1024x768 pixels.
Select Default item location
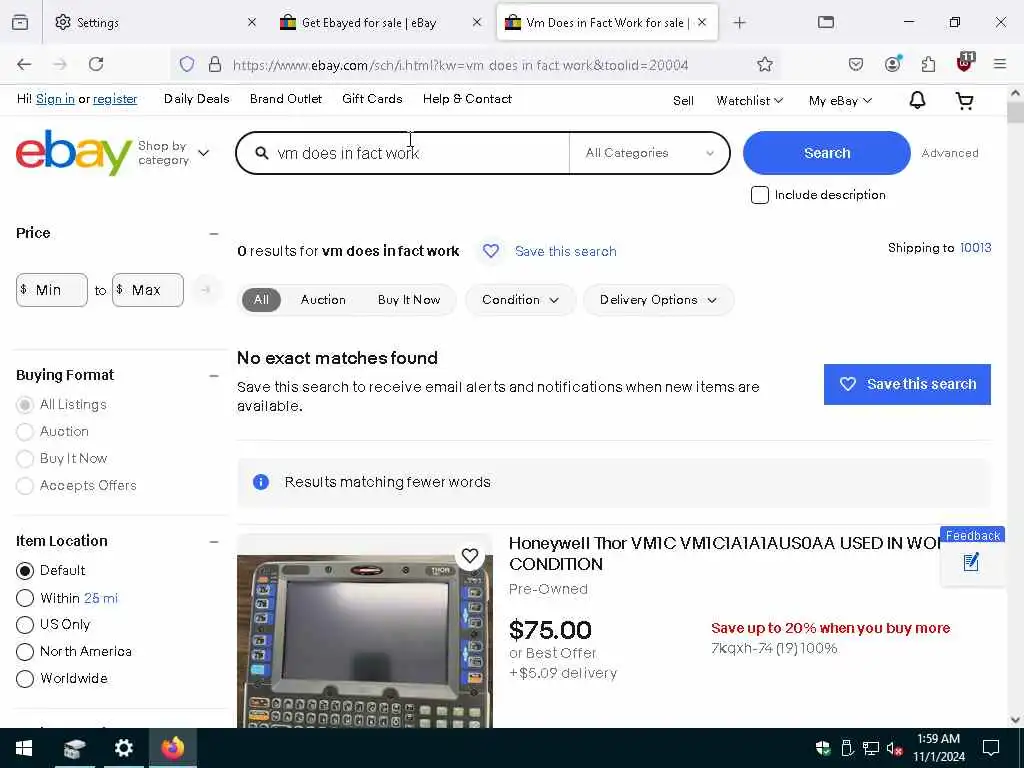(x=25, y=571)
